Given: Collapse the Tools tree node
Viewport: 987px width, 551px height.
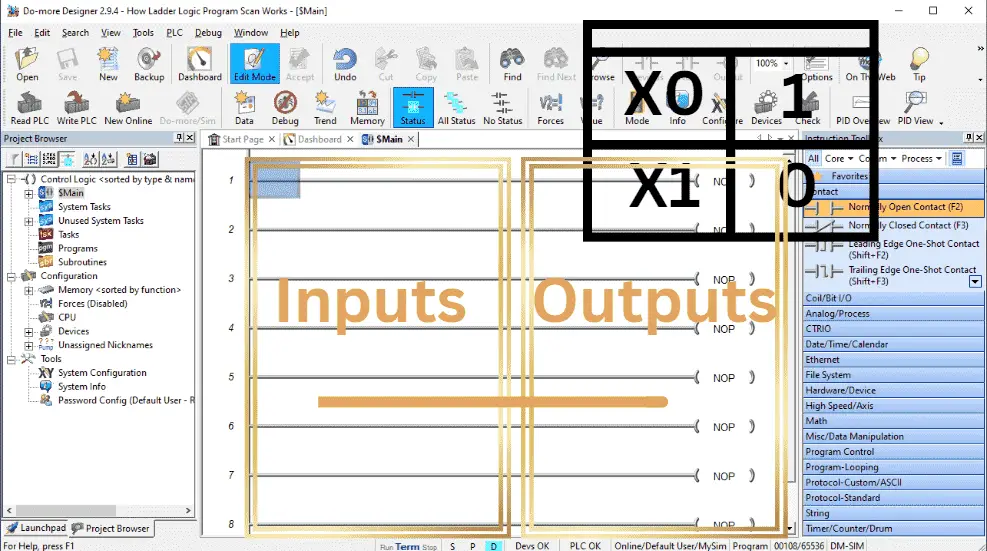Looking at the screenshot, I should 11,360.
